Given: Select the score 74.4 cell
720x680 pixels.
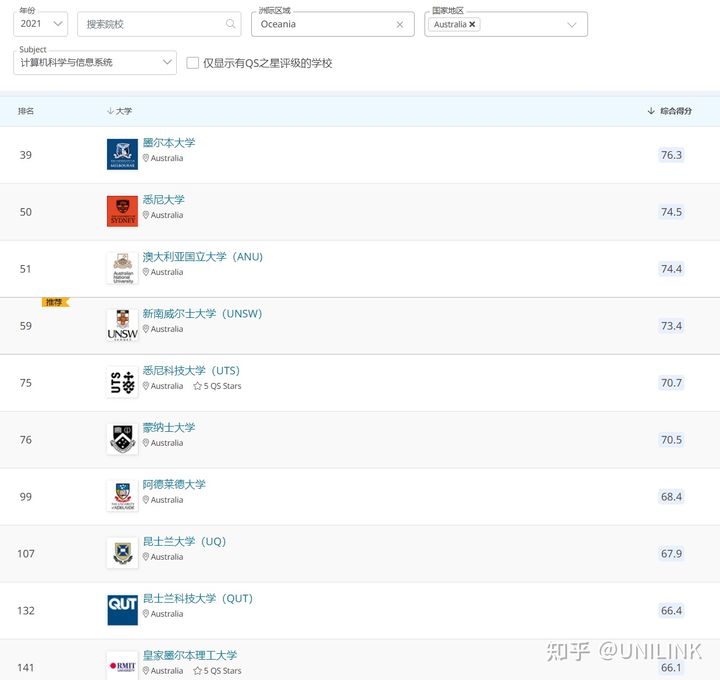Looking at the screenshot, I should point(671,269).
